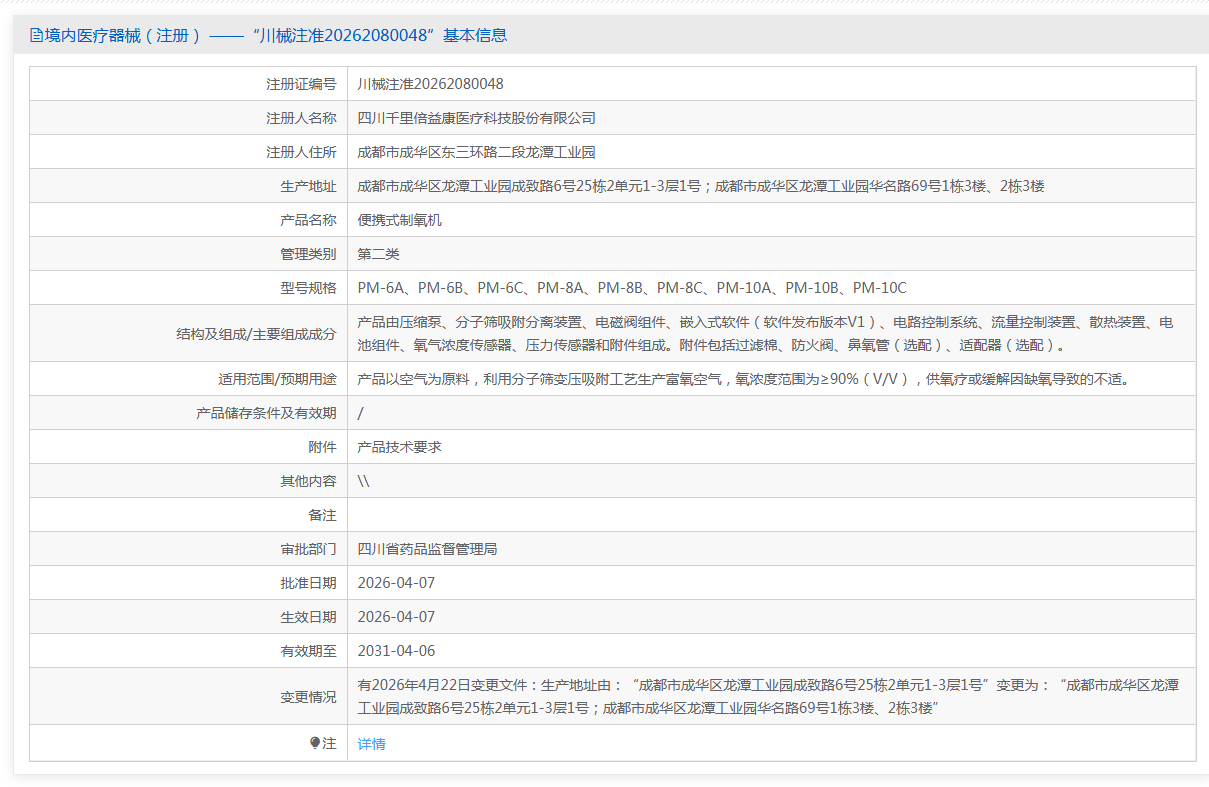The height and width of the screenshot is (787, 1209).
Task: Click the 生效日期 label
Action: click(308, 617)
